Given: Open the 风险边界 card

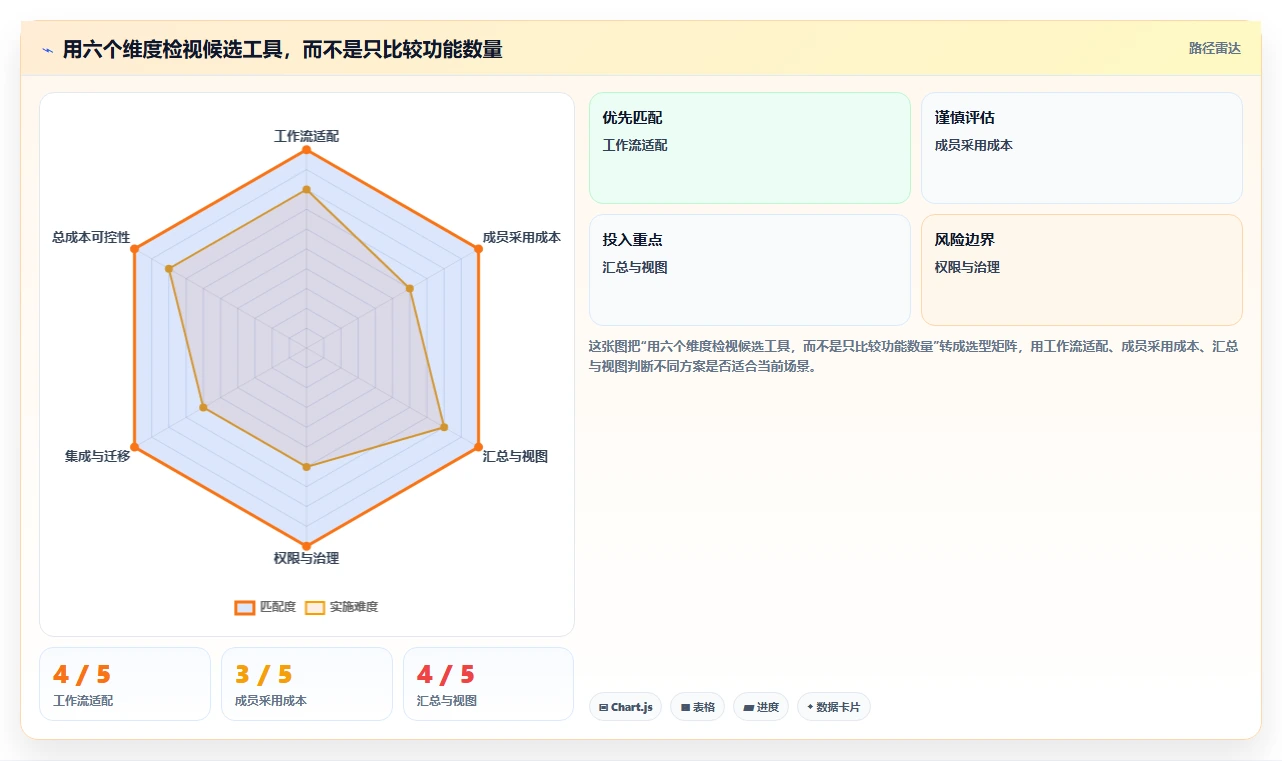Looking at the screenshot, I should click(x=1082, y=270).
